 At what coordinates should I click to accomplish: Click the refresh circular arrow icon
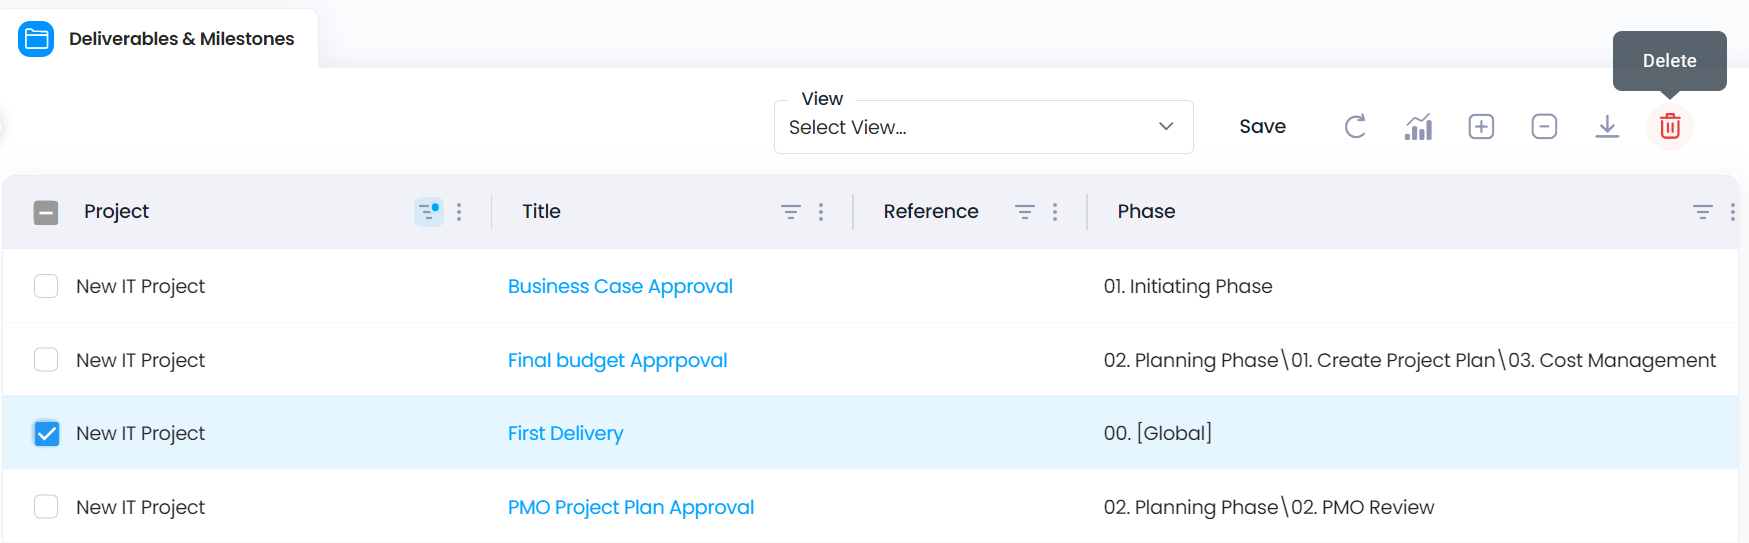pos(1355,127)
